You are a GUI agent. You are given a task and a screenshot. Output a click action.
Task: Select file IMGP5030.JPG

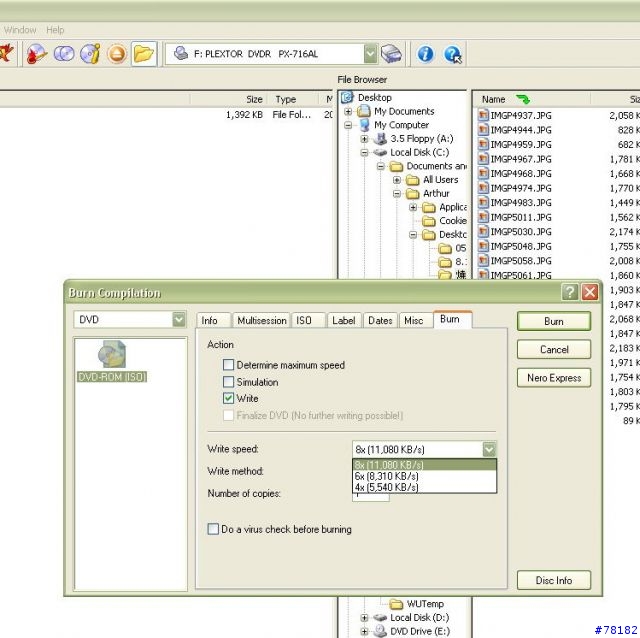520,231
